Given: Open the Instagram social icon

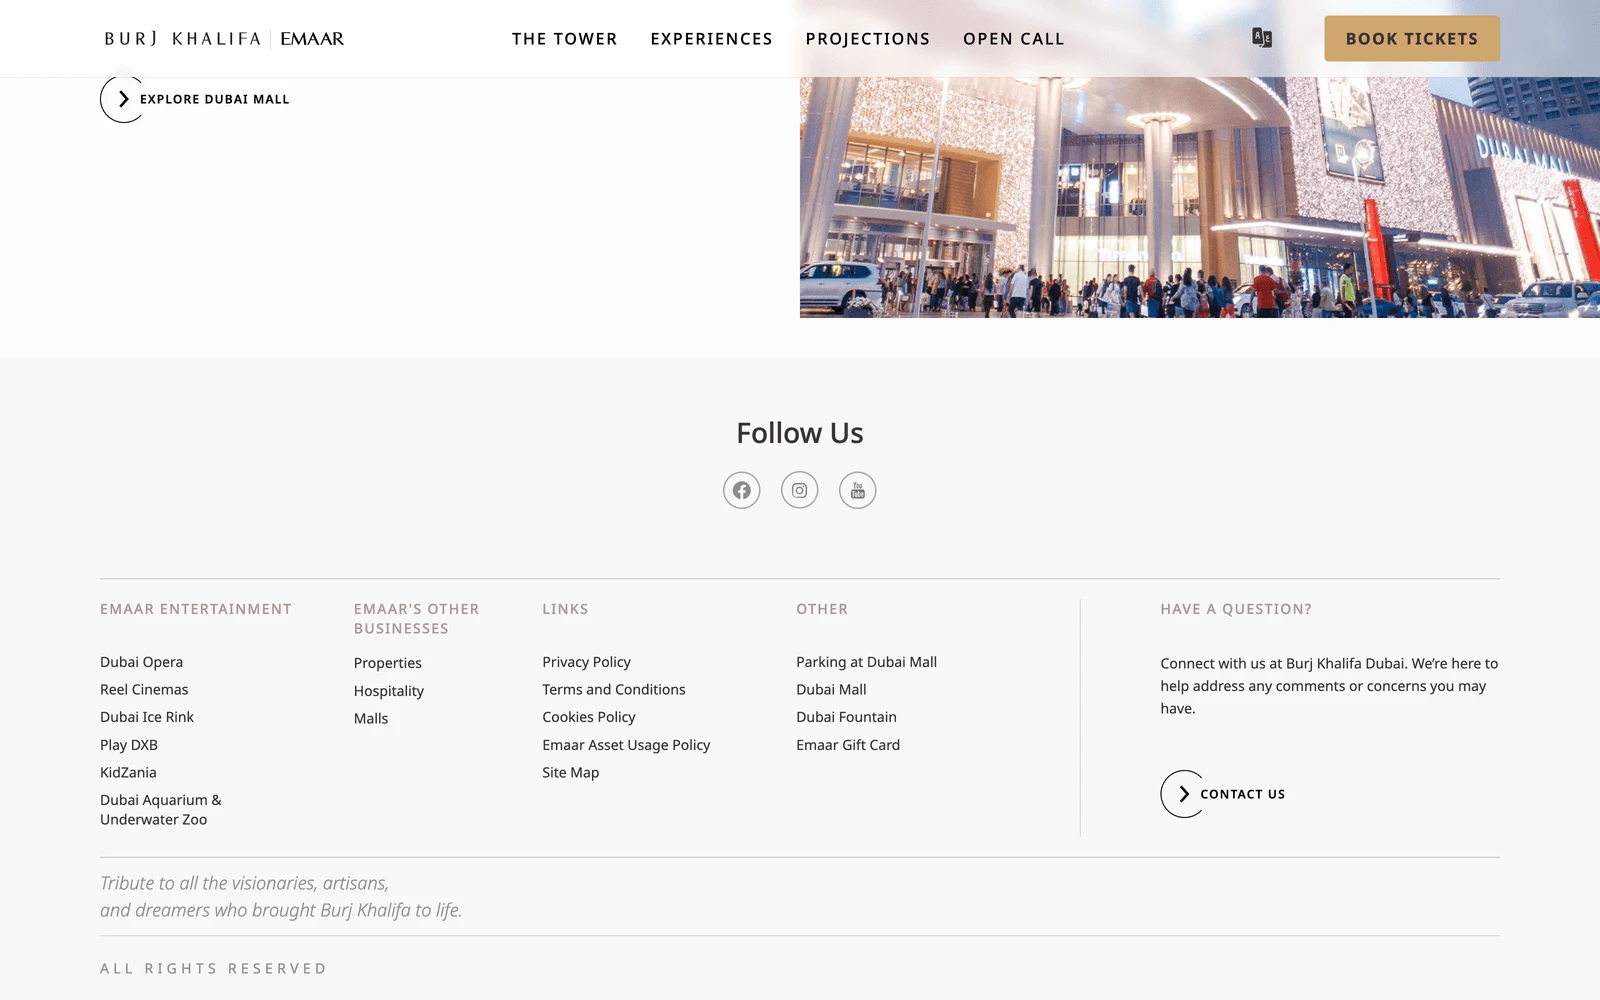Looking at the screenshot, I should pos(800,490).
